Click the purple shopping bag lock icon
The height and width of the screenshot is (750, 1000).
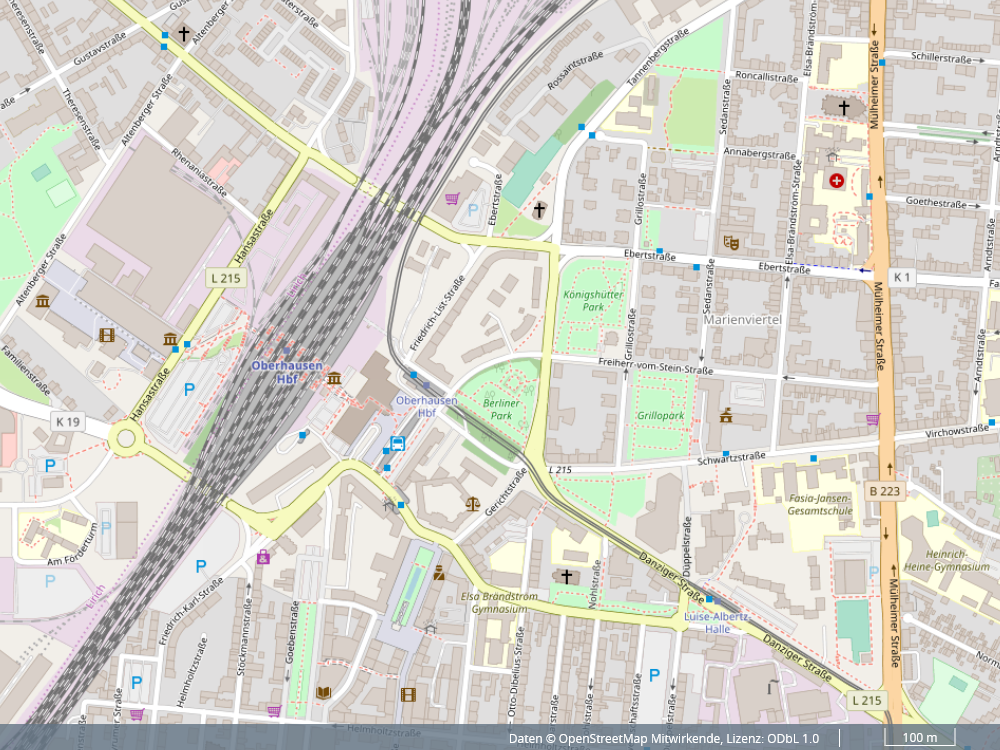click(x=263, y=557)
